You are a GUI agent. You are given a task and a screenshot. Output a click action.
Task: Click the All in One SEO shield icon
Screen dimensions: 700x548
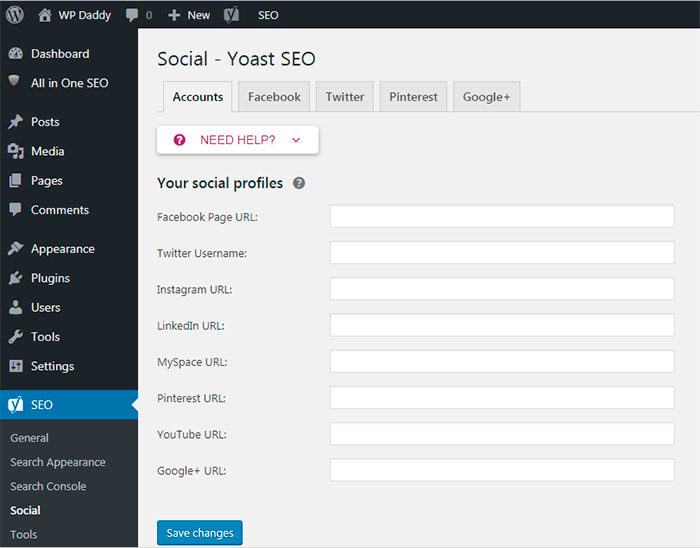(14, 80)
